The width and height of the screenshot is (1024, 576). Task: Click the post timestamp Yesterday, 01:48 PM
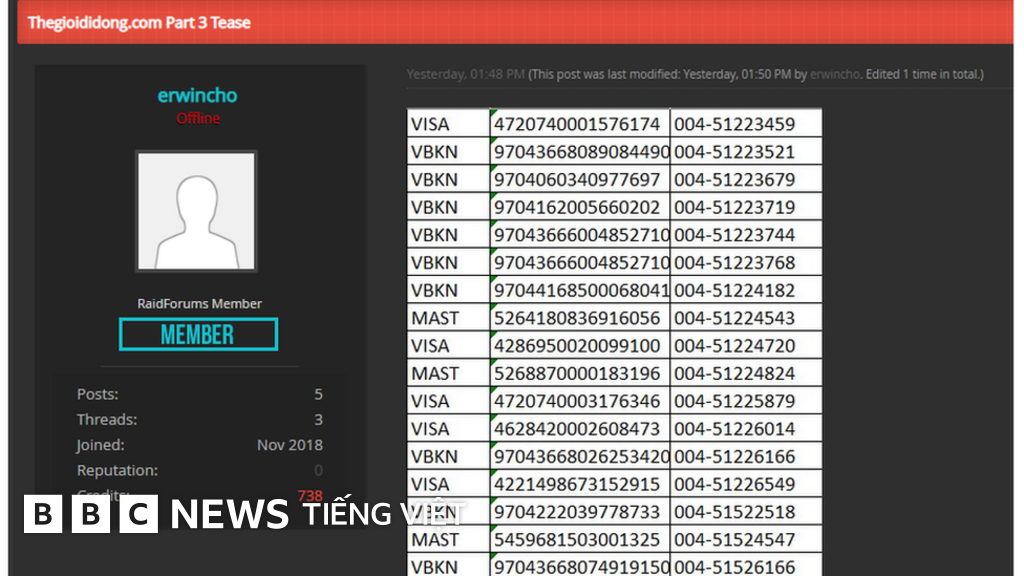[x=465, y=75]
